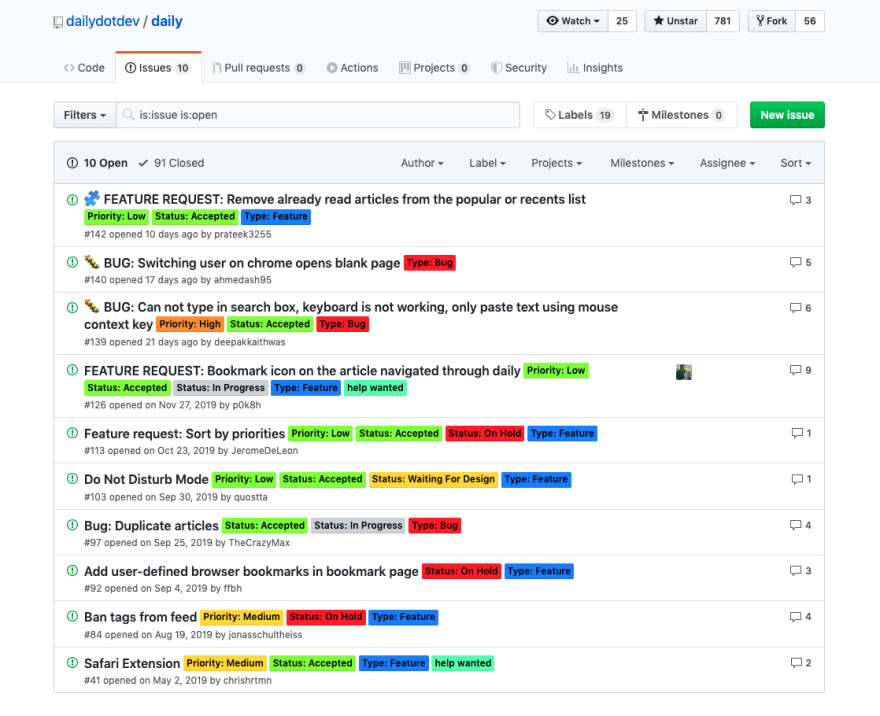
Task: Select the Issues tab
Action: pos(158,68)
